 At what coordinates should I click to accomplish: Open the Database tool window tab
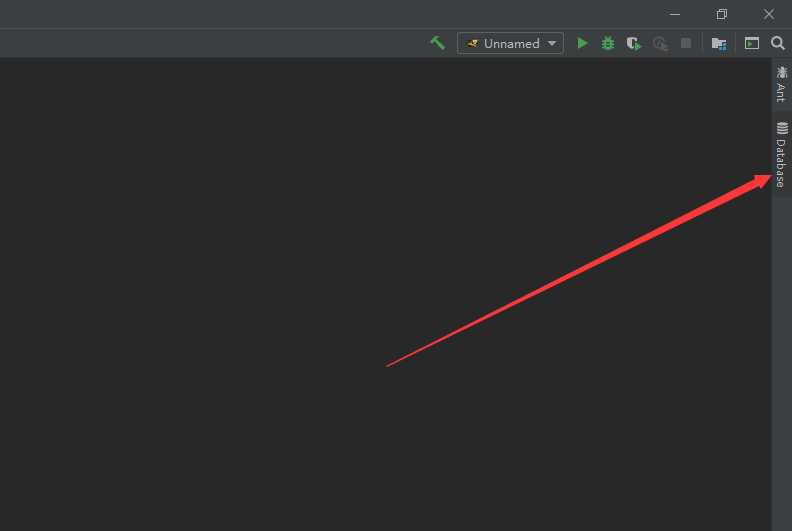click(781, 155)
